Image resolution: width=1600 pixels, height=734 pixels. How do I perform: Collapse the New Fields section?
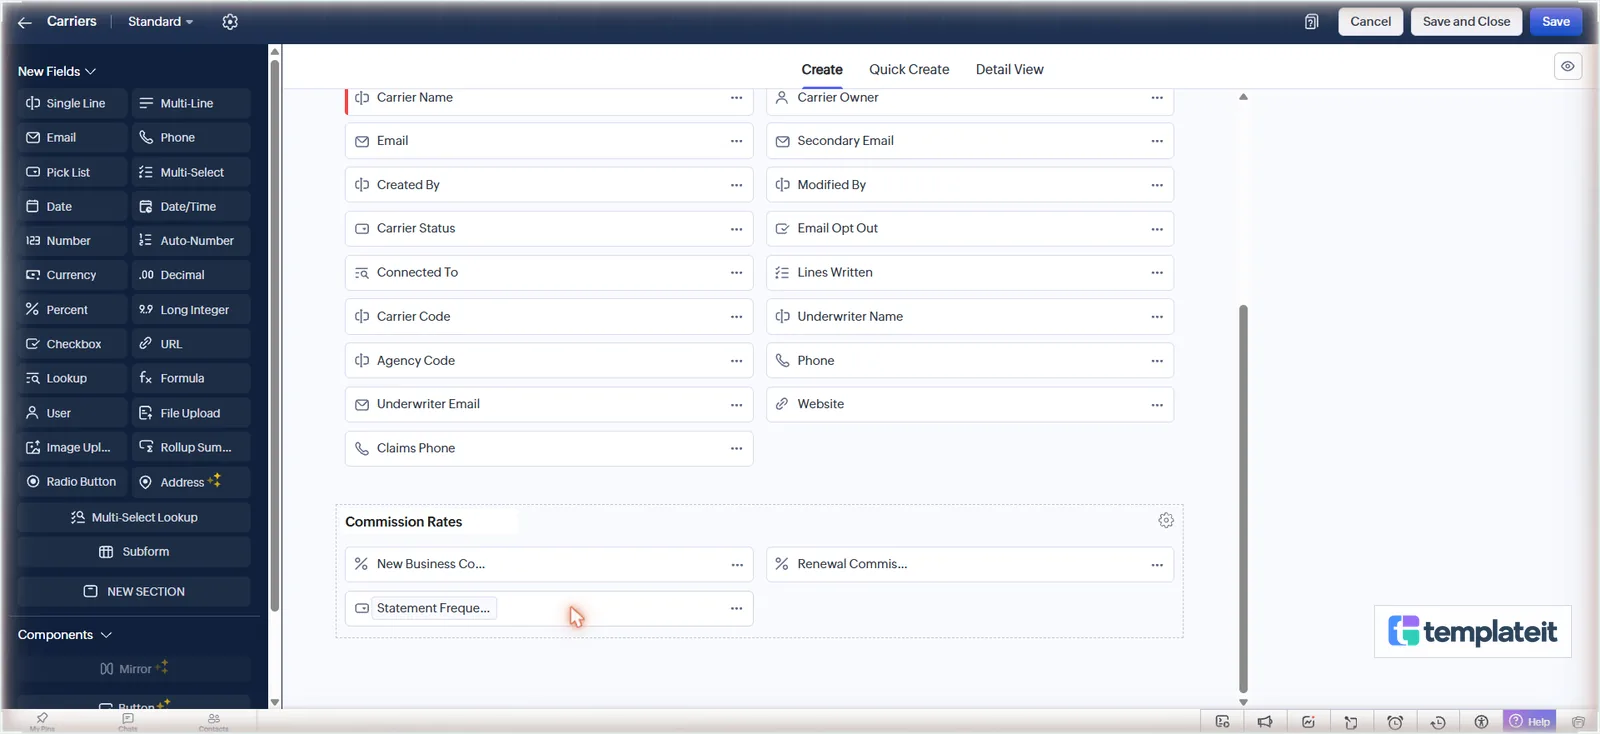pos(57,71)
